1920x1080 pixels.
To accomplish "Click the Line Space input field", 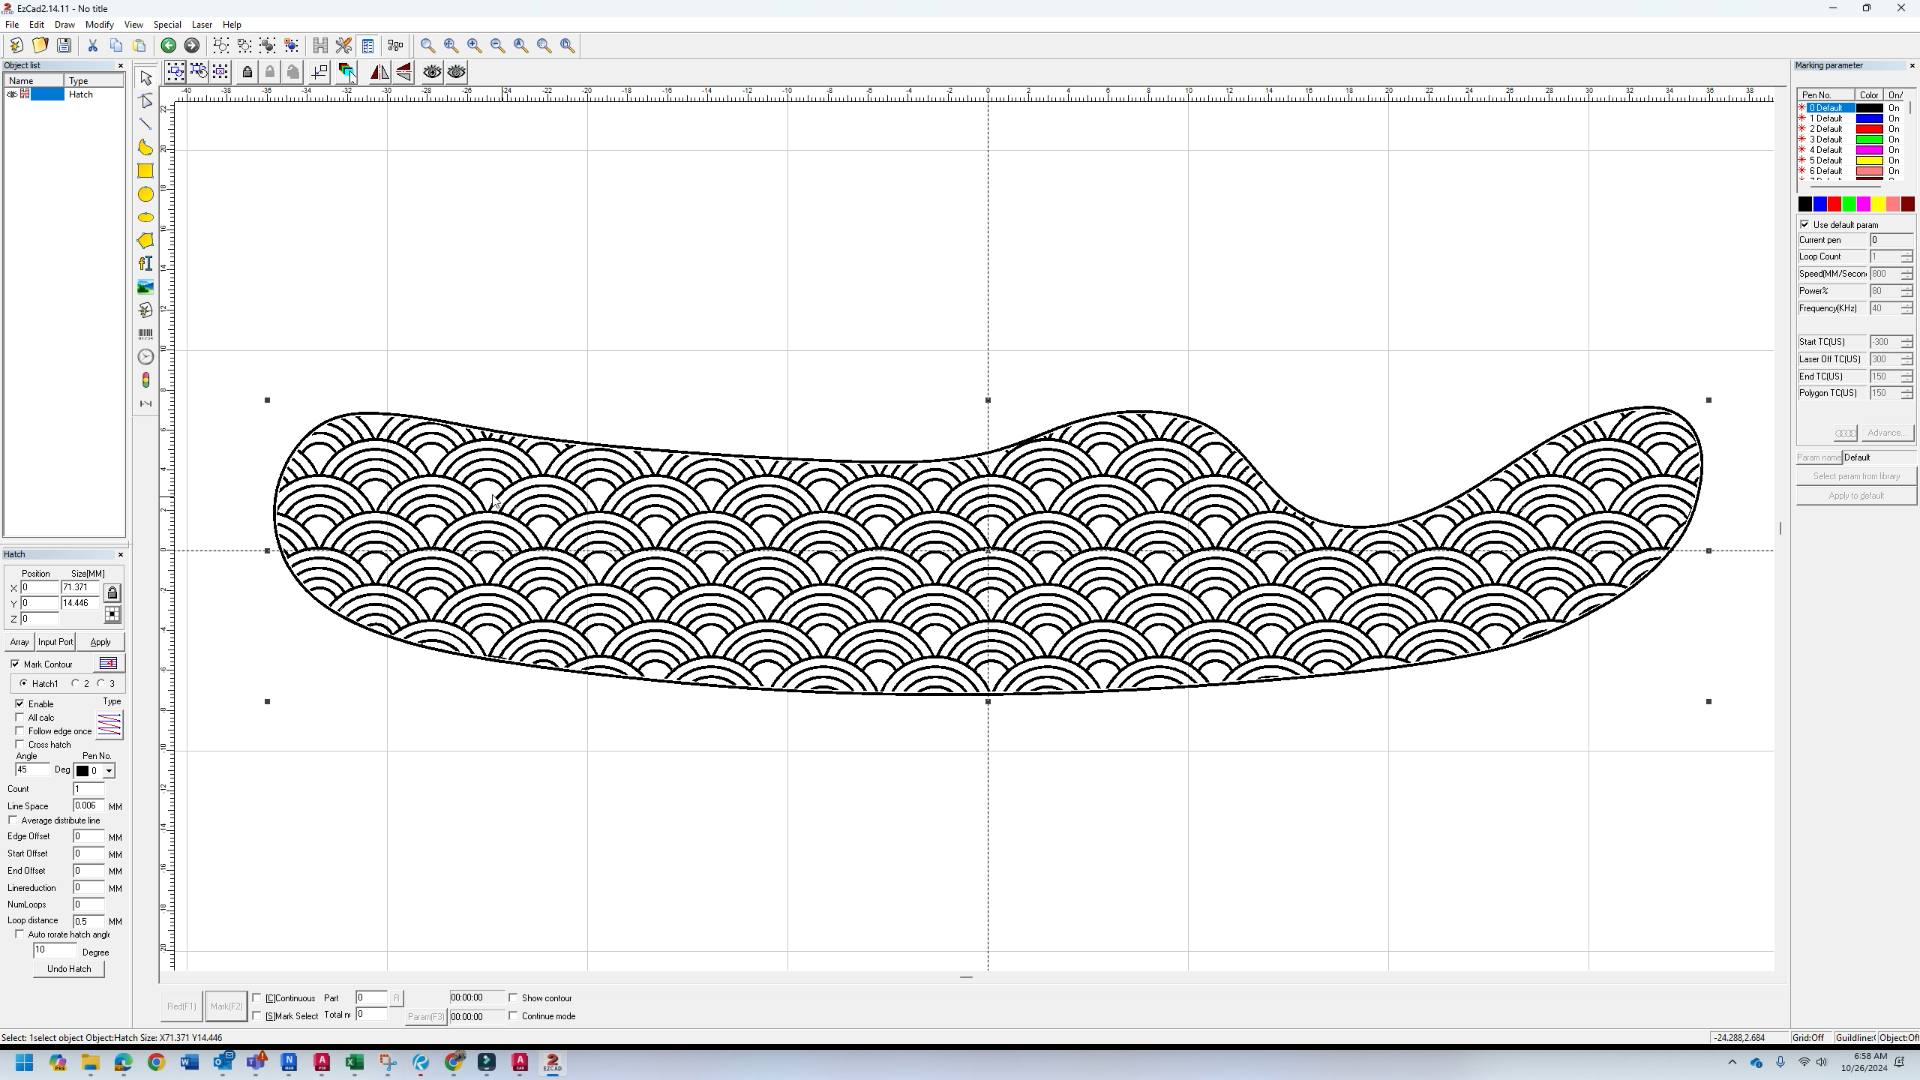I will [x=88, y=806].
